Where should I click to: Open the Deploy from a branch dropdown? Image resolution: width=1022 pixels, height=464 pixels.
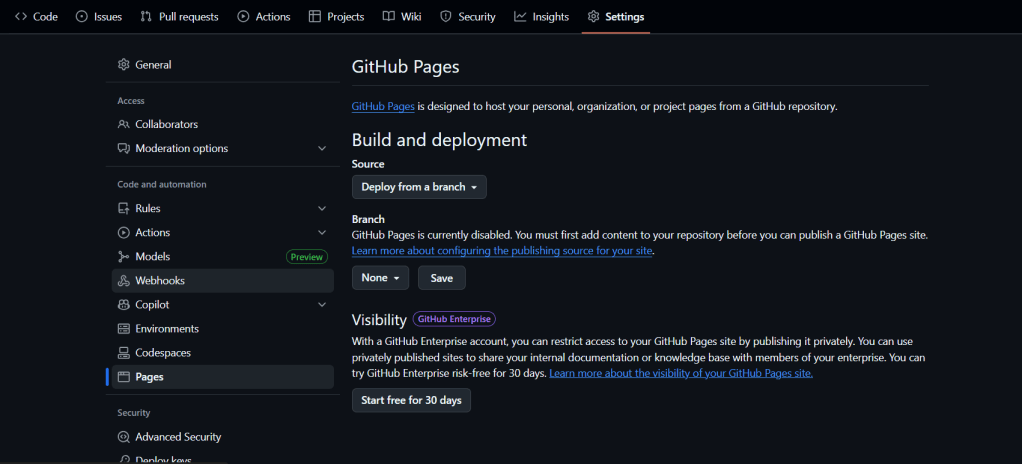pos(419,187)
